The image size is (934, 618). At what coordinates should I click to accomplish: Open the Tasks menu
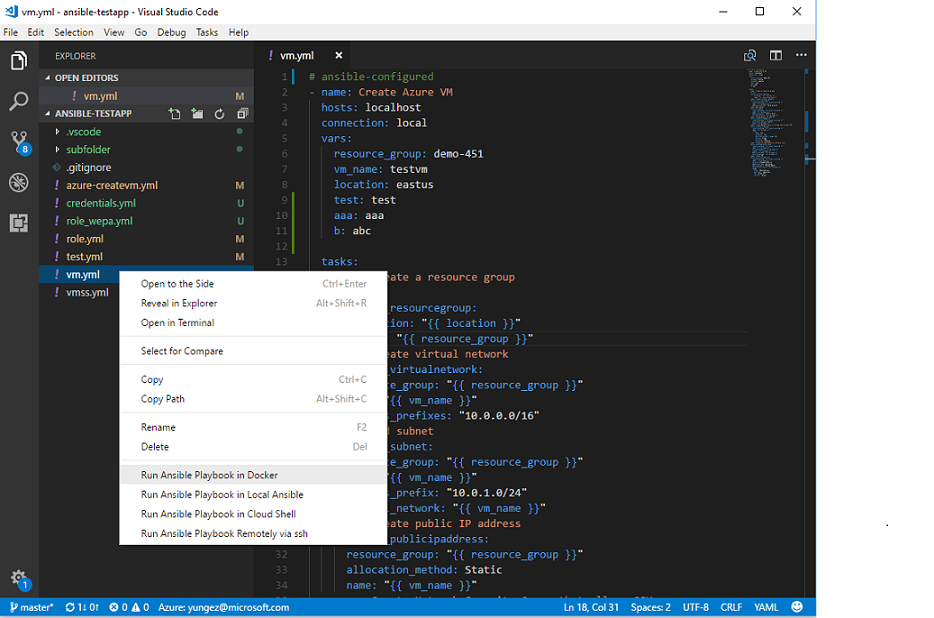point(207,32)
